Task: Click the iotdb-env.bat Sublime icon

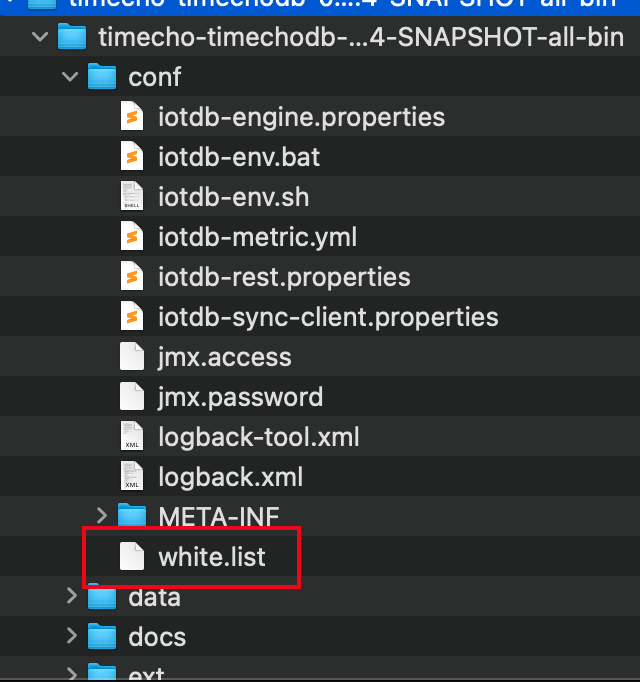Action: point(132,157)
